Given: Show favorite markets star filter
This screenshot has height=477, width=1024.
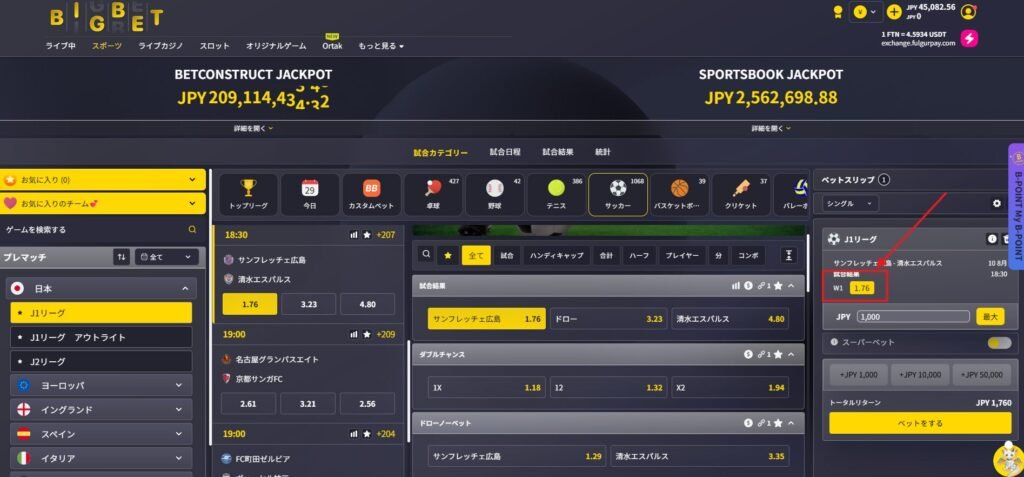Looking at the screenshot, I should pos(447,255).
